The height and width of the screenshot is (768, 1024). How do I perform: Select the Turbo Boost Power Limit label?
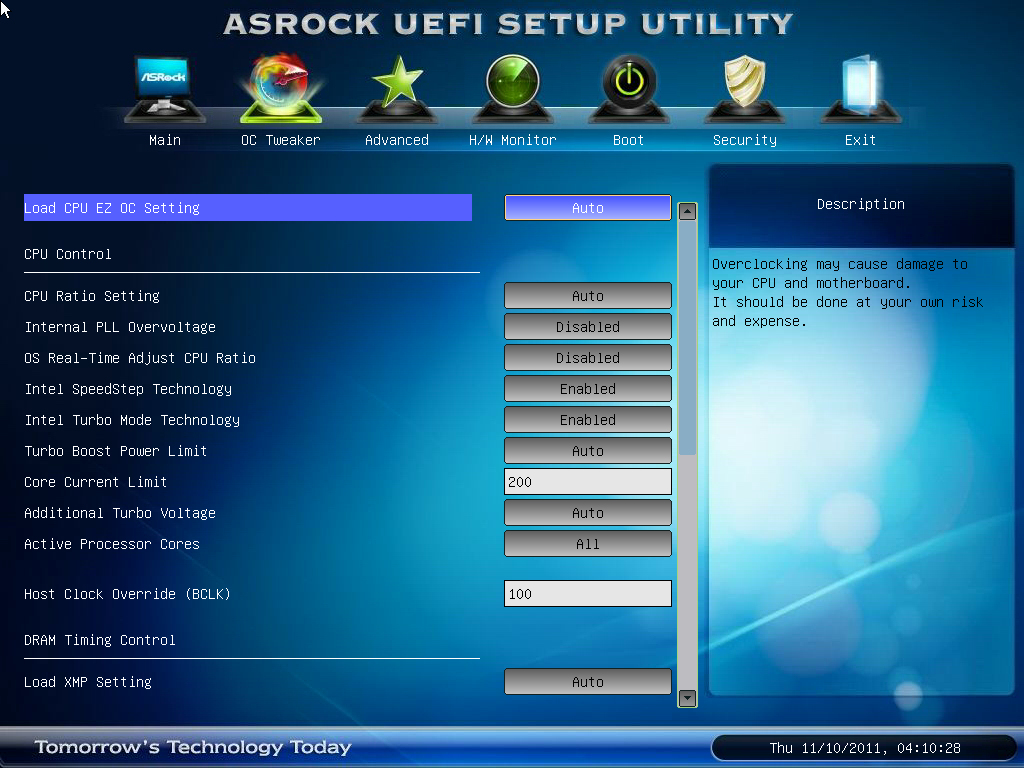click(x=116, y=451)
